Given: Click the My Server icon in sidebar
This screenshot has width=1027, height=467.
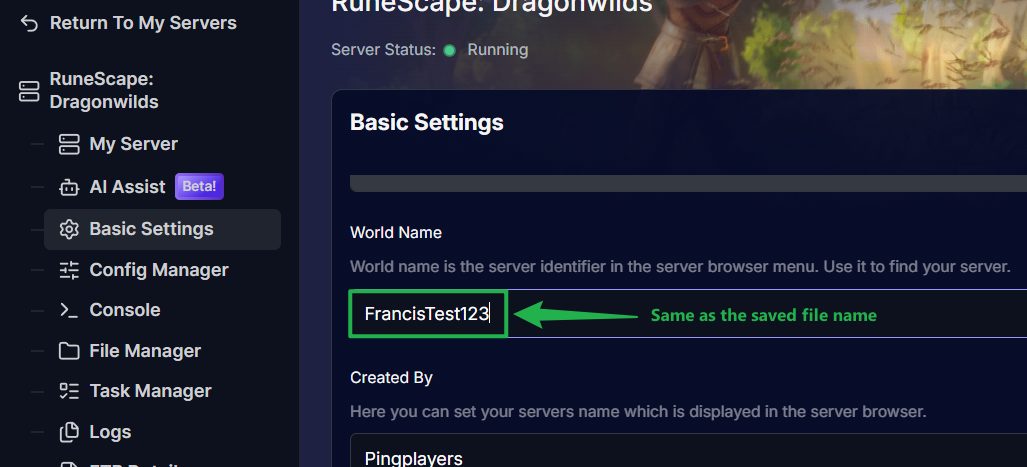Looking at the screenshot, I should [69, 144].
